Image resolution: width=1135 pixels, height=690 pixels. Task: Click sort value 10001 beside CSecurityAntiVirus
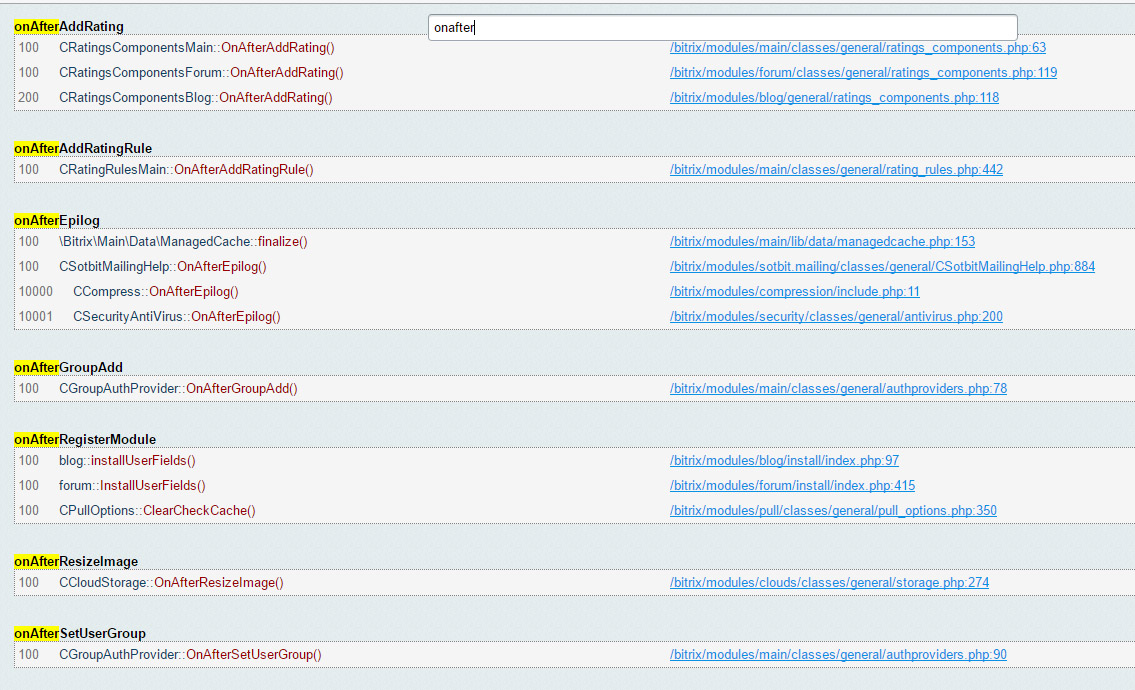click(x=35, y=316)
